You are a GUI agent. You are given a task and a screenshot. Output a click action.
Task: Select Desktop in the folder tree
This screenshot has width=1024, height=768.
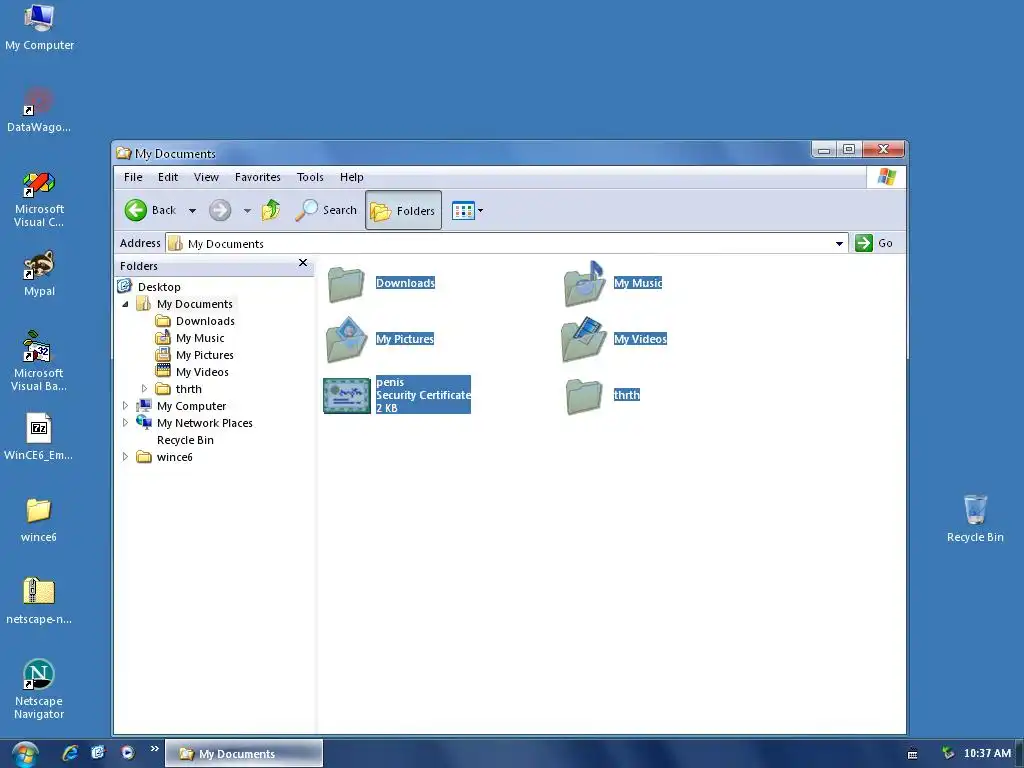(x=159, y=287)
